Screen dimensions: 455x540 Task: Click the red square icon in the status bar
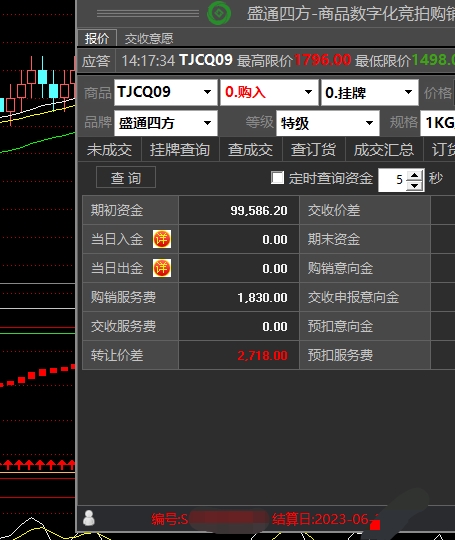375,525
